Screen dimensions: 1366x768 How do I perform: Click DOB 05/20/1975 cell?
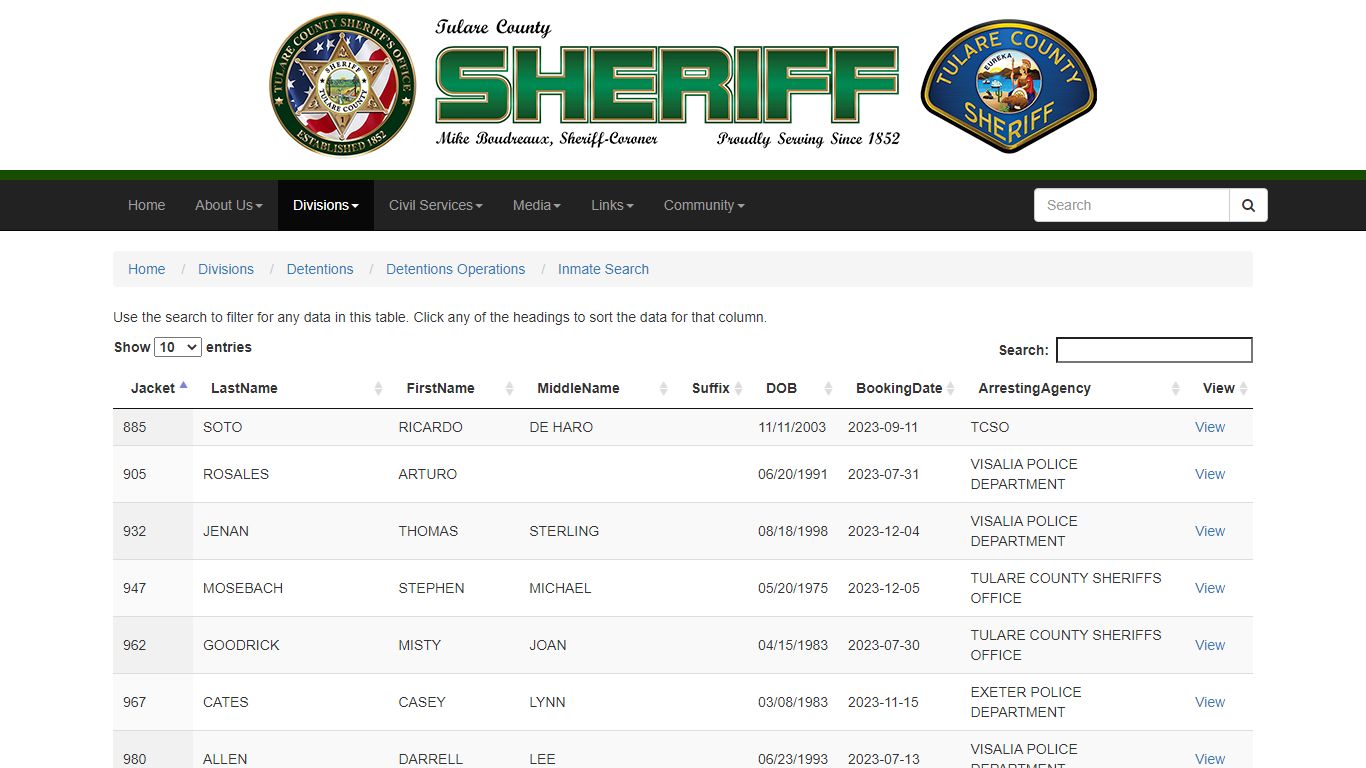[793, 588]
